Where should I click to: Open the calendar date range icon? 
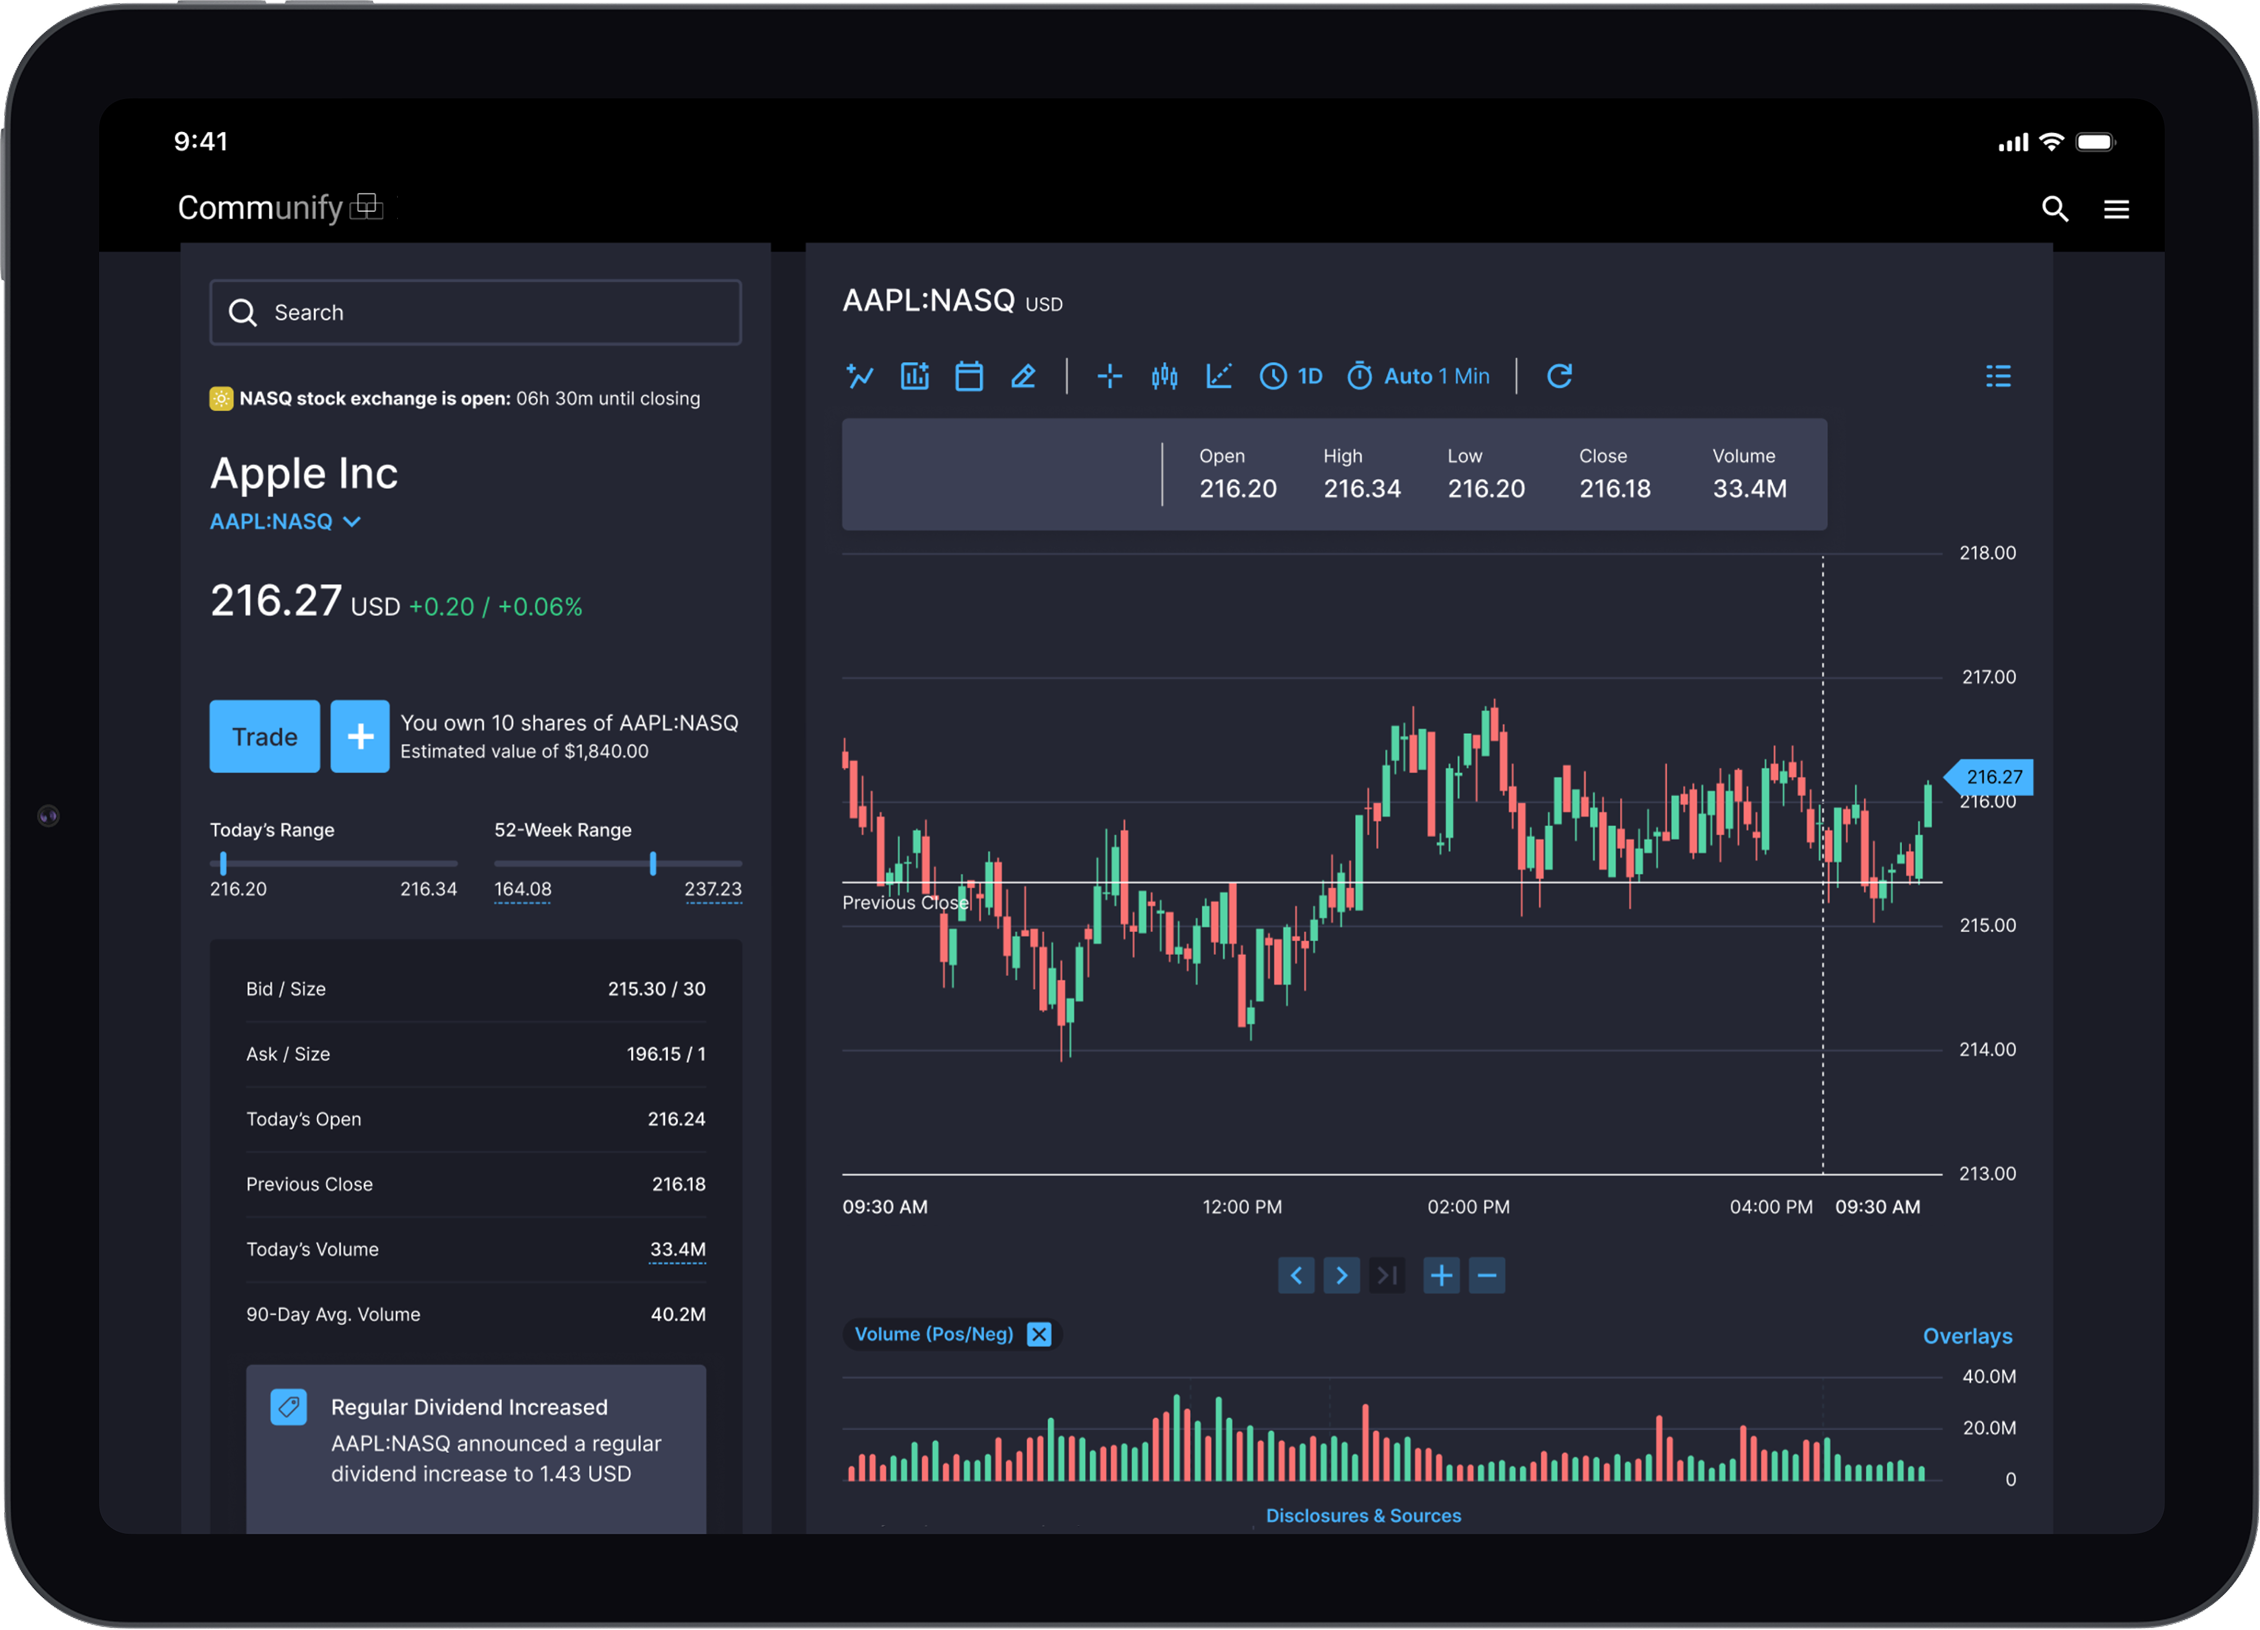pyautogui.click(x=968, y=377)
